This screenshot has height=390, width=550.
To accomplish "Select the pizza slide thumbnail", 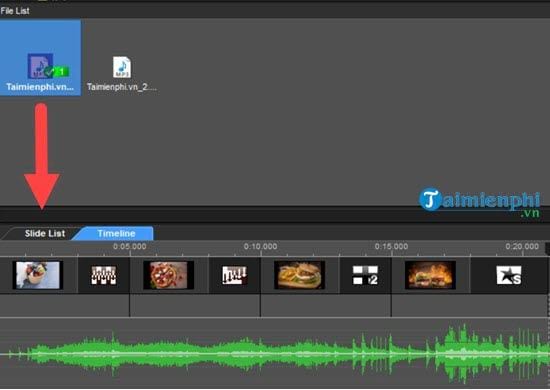I will 169,275.
